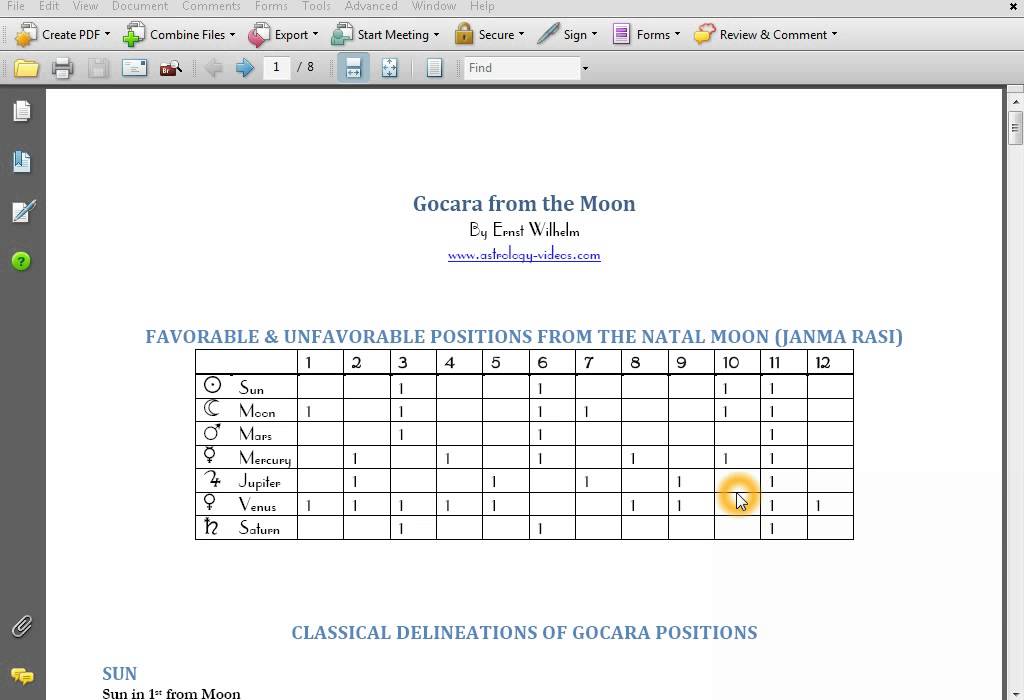Click the email envelope icon
The image size is (1024, 700).
[135, 68]
